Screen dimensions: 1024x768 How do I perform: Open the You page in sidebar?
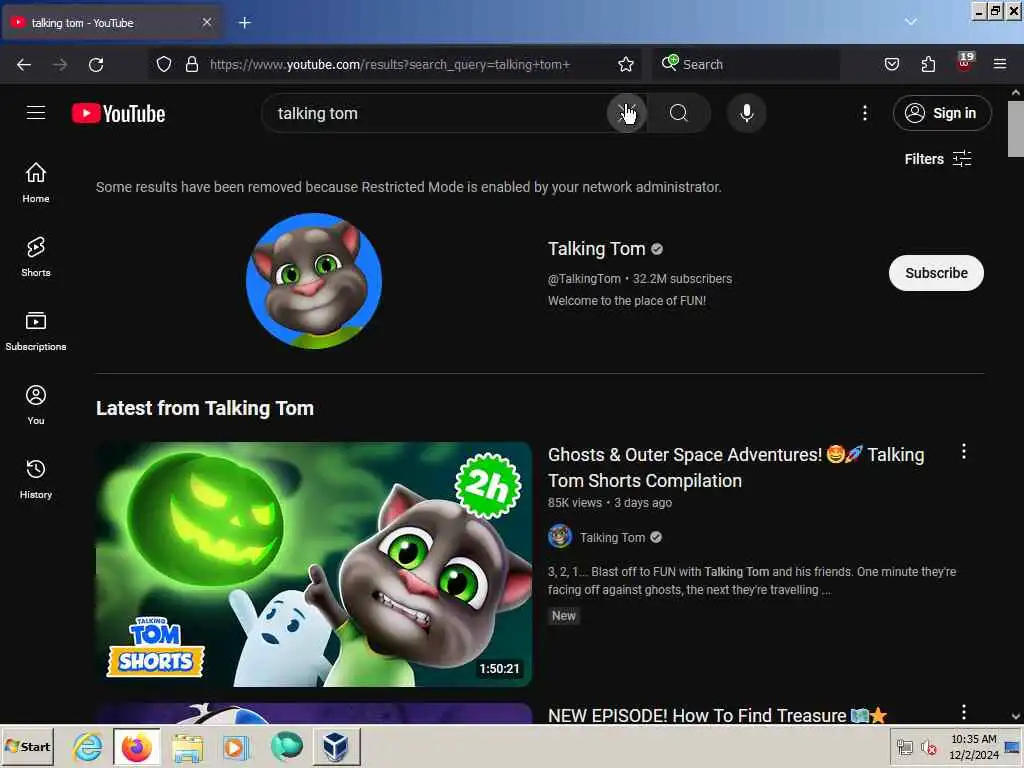[x=36, y=405]
